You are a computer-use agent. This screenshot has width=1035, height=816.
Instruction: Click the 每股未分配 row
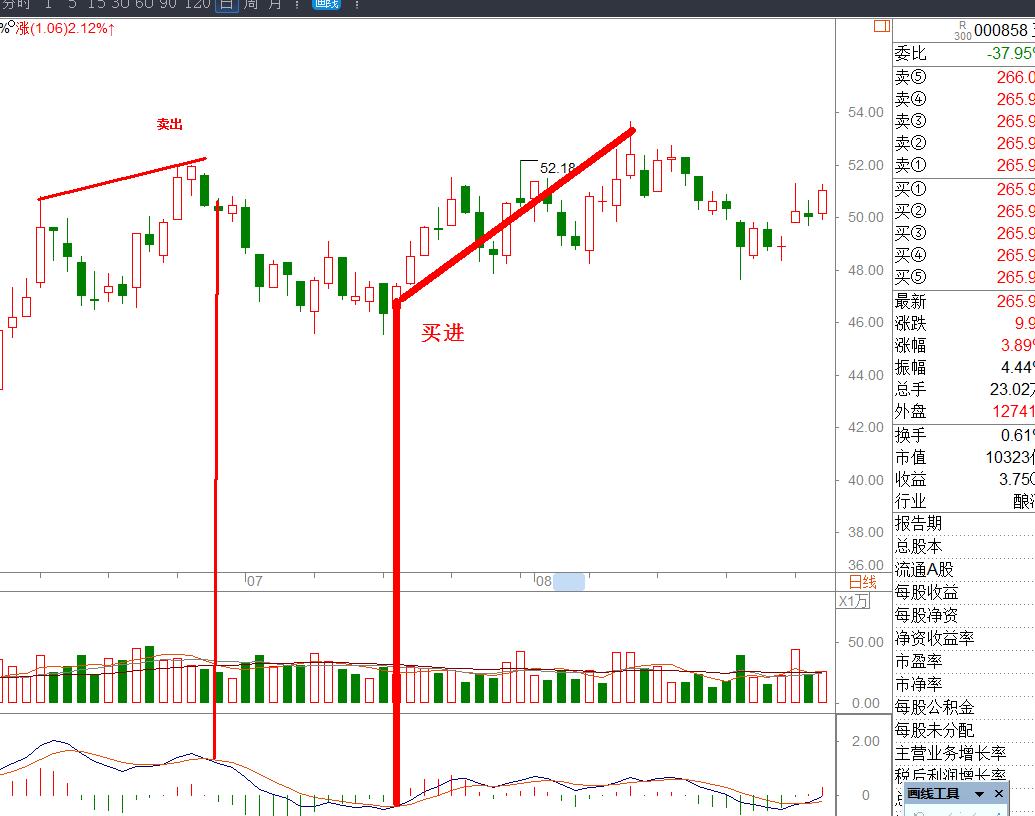tap(964, 730)
